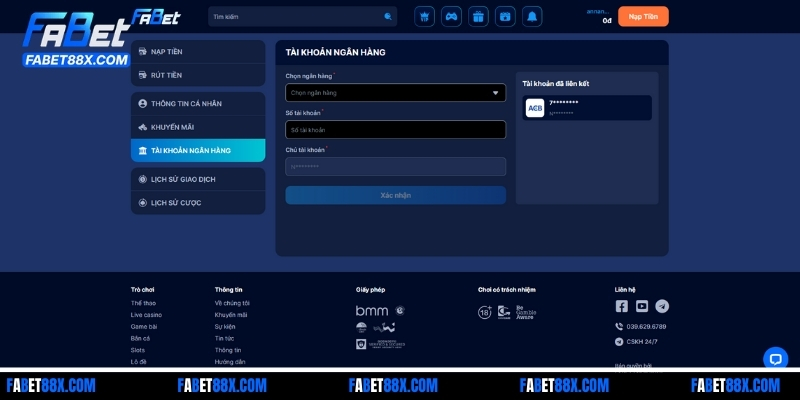Viewport: 800px width, 400px height.
Task: Open KHUYẾN MÃI sidebar item
Action: tap(198, 127)
